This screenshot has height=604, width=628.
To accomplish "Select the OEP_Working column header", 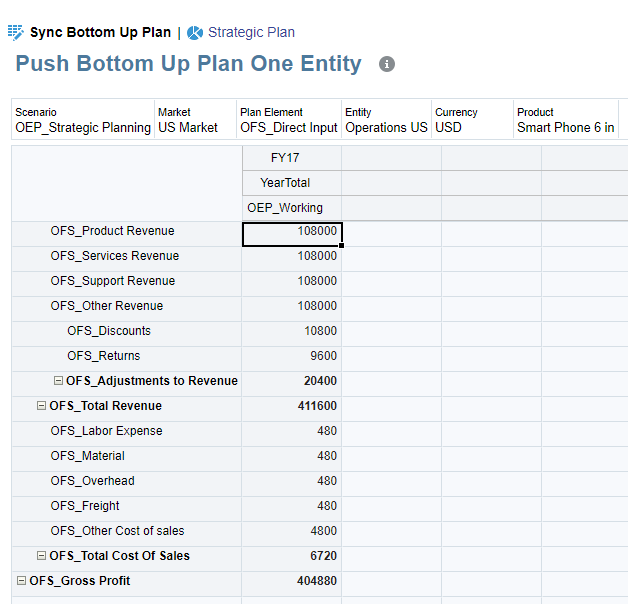I will pos(292,208).
